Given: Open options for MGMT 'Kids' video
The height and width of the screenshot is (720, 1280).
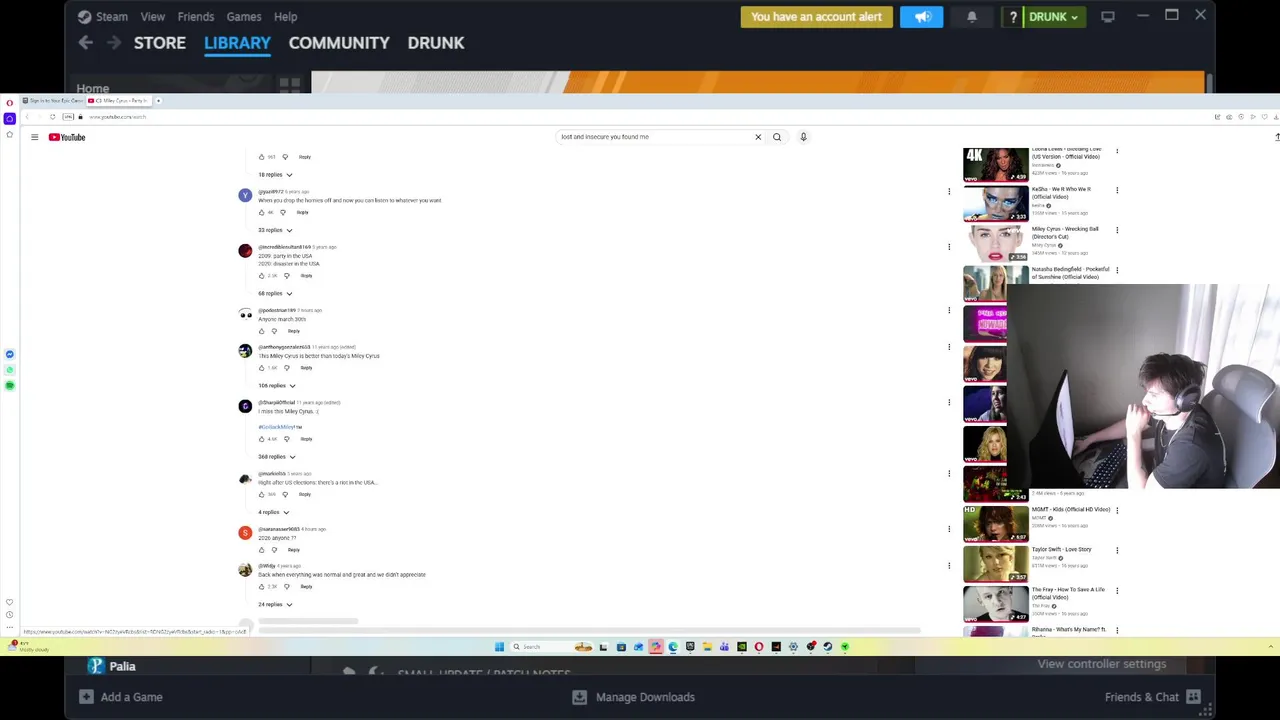Looking at the screenshot, I should (x=1117, y=510).
